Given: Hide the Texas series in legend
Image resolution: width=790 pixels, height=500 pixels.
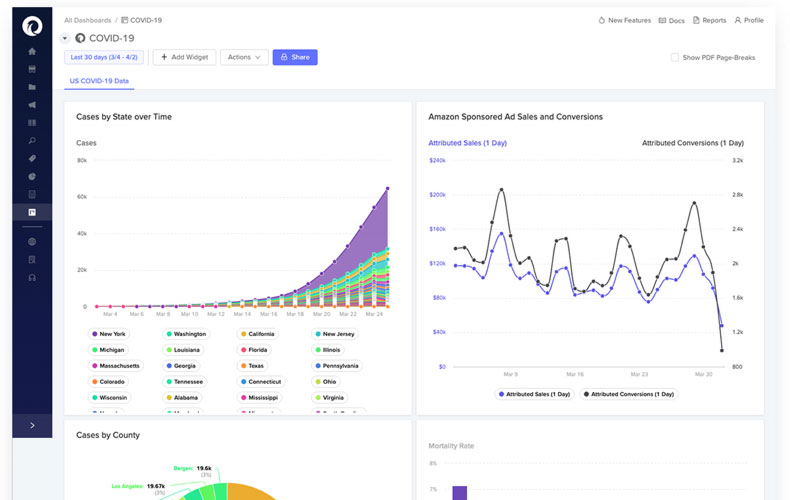Looking at the screenshot, I should coord(252,365).
